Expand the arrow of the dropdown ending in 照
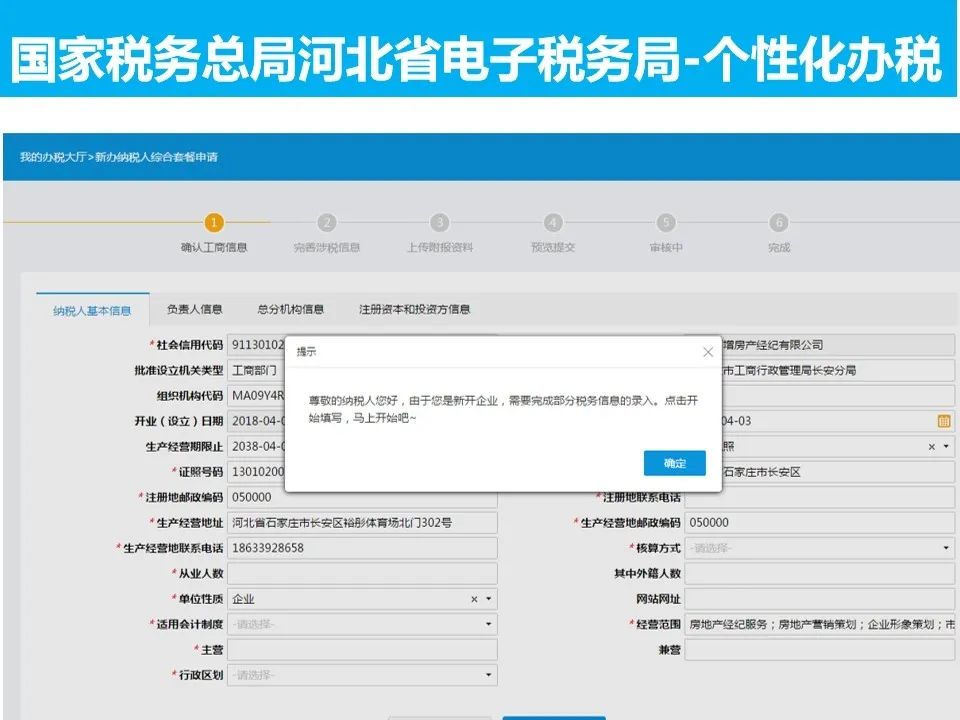 tap(947, 446)
